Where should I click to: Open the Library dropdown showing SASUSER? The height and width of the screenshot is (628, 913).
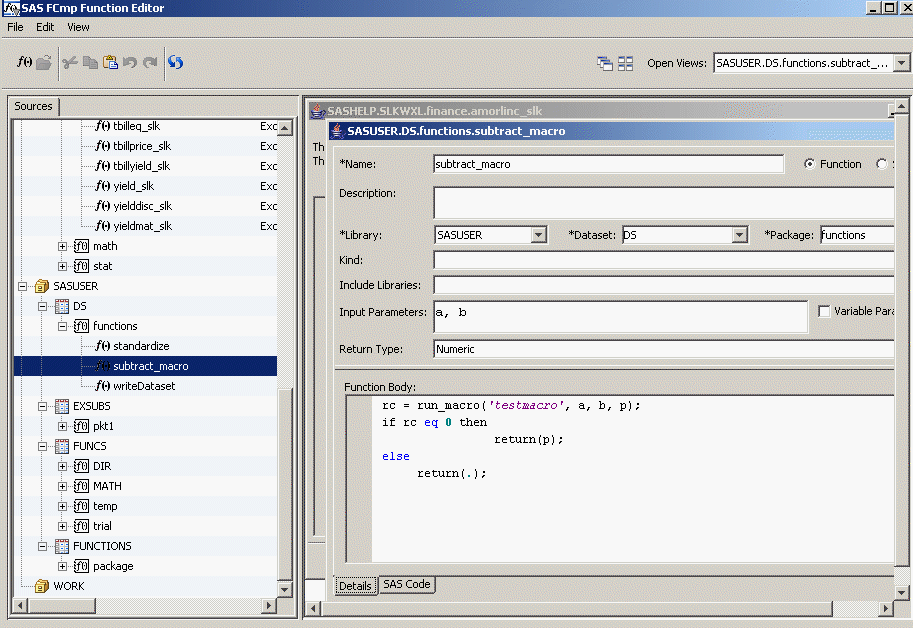(539, 235)
